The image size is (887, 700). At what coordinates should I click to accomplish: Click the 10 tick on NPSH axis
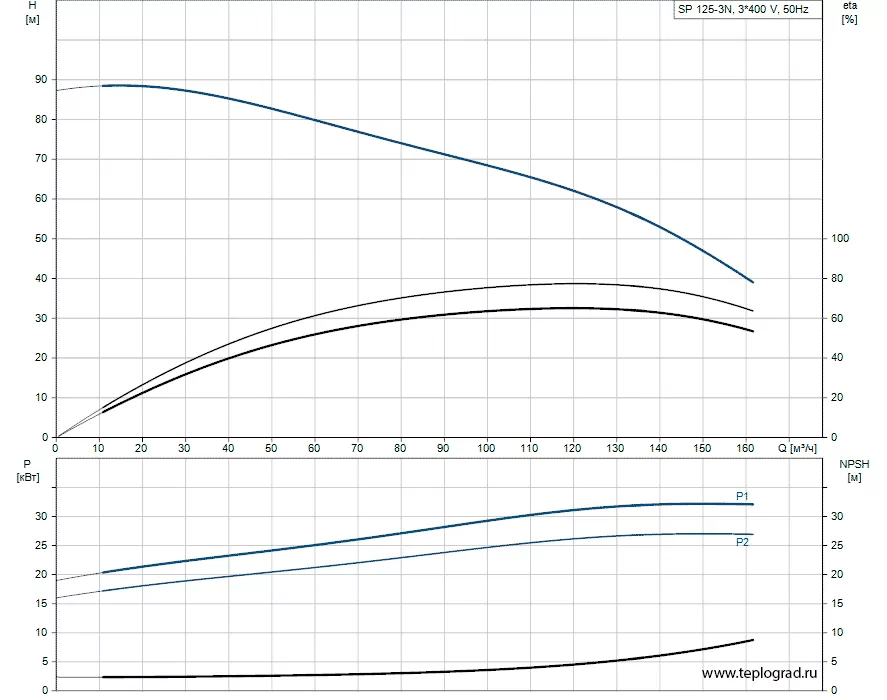[x=837, y=632]
